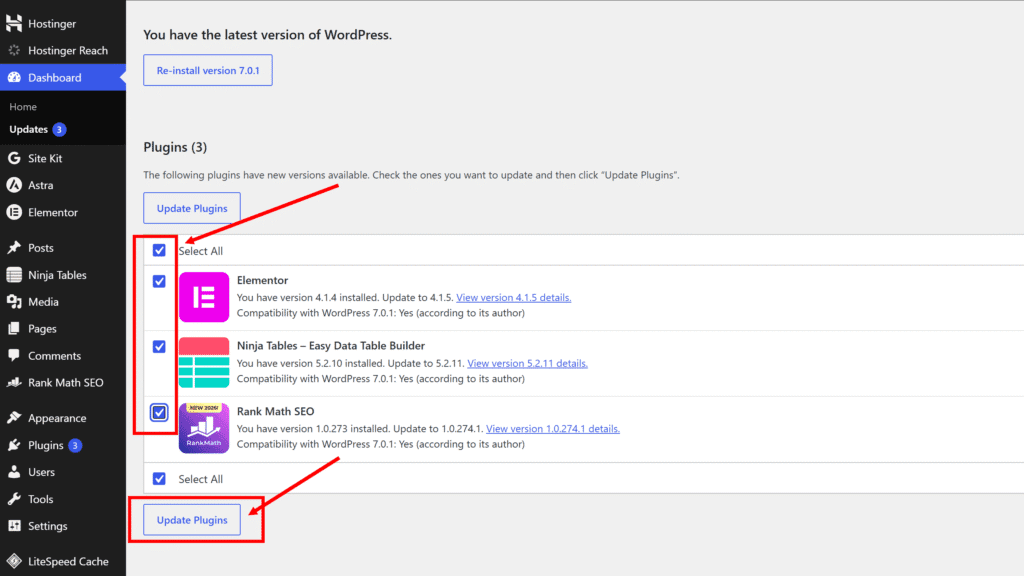Click the Posts pushpin icon
This screenshot has height=576, width=1024.
click(14, 248)
